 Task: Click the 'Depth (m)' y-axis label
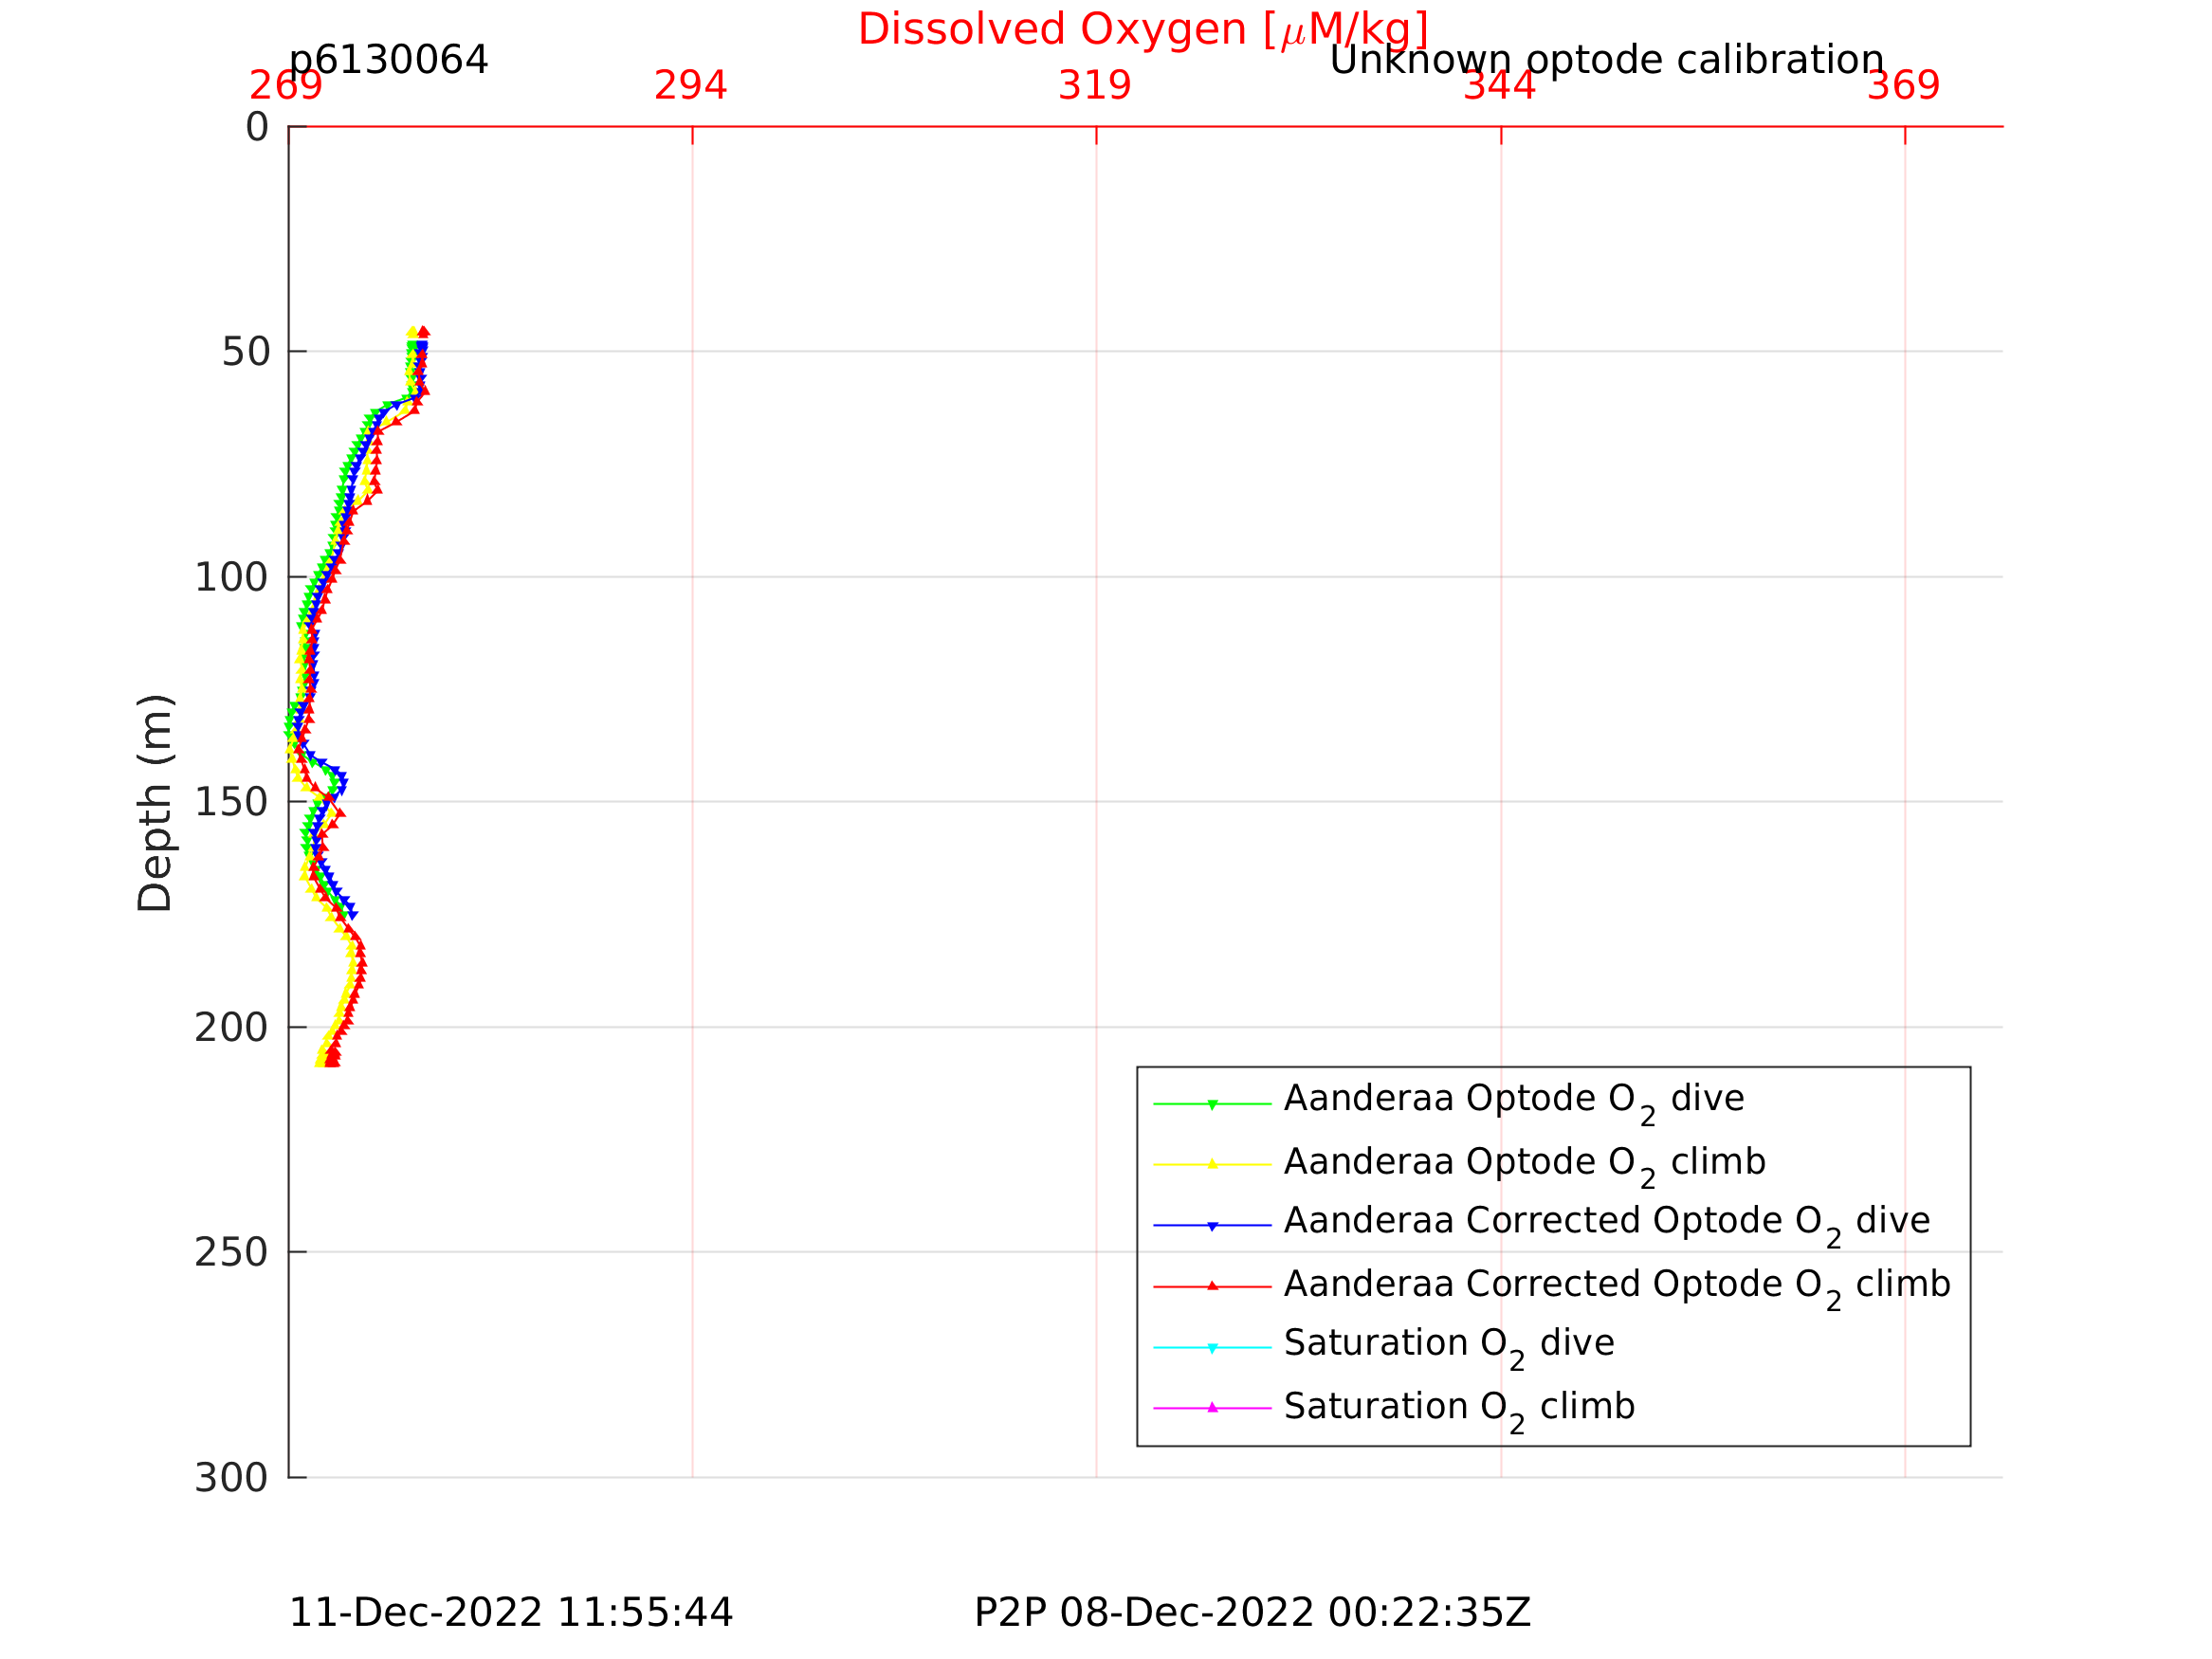[155, 803]
